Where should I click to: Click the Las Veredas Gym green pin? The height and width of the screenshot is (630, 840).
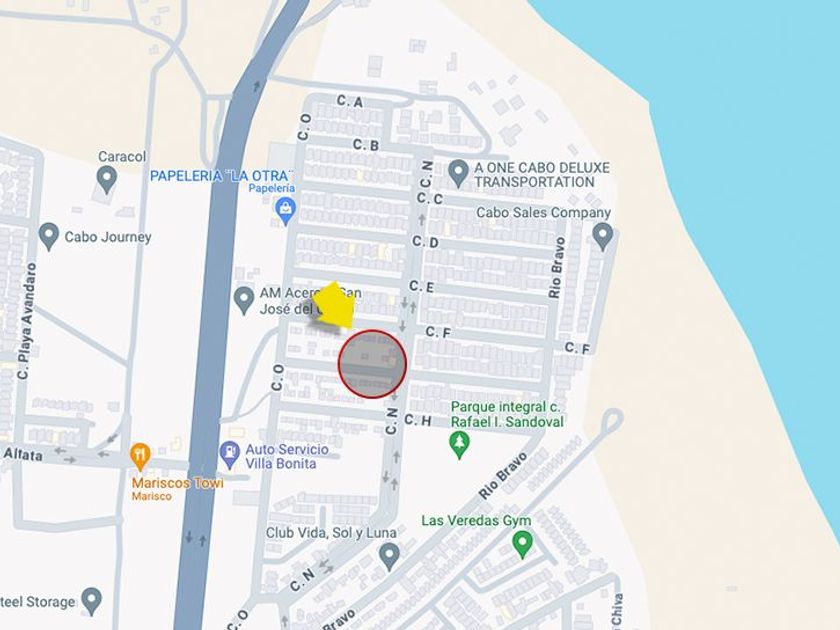pyautogui.click(x=522, y=544)
